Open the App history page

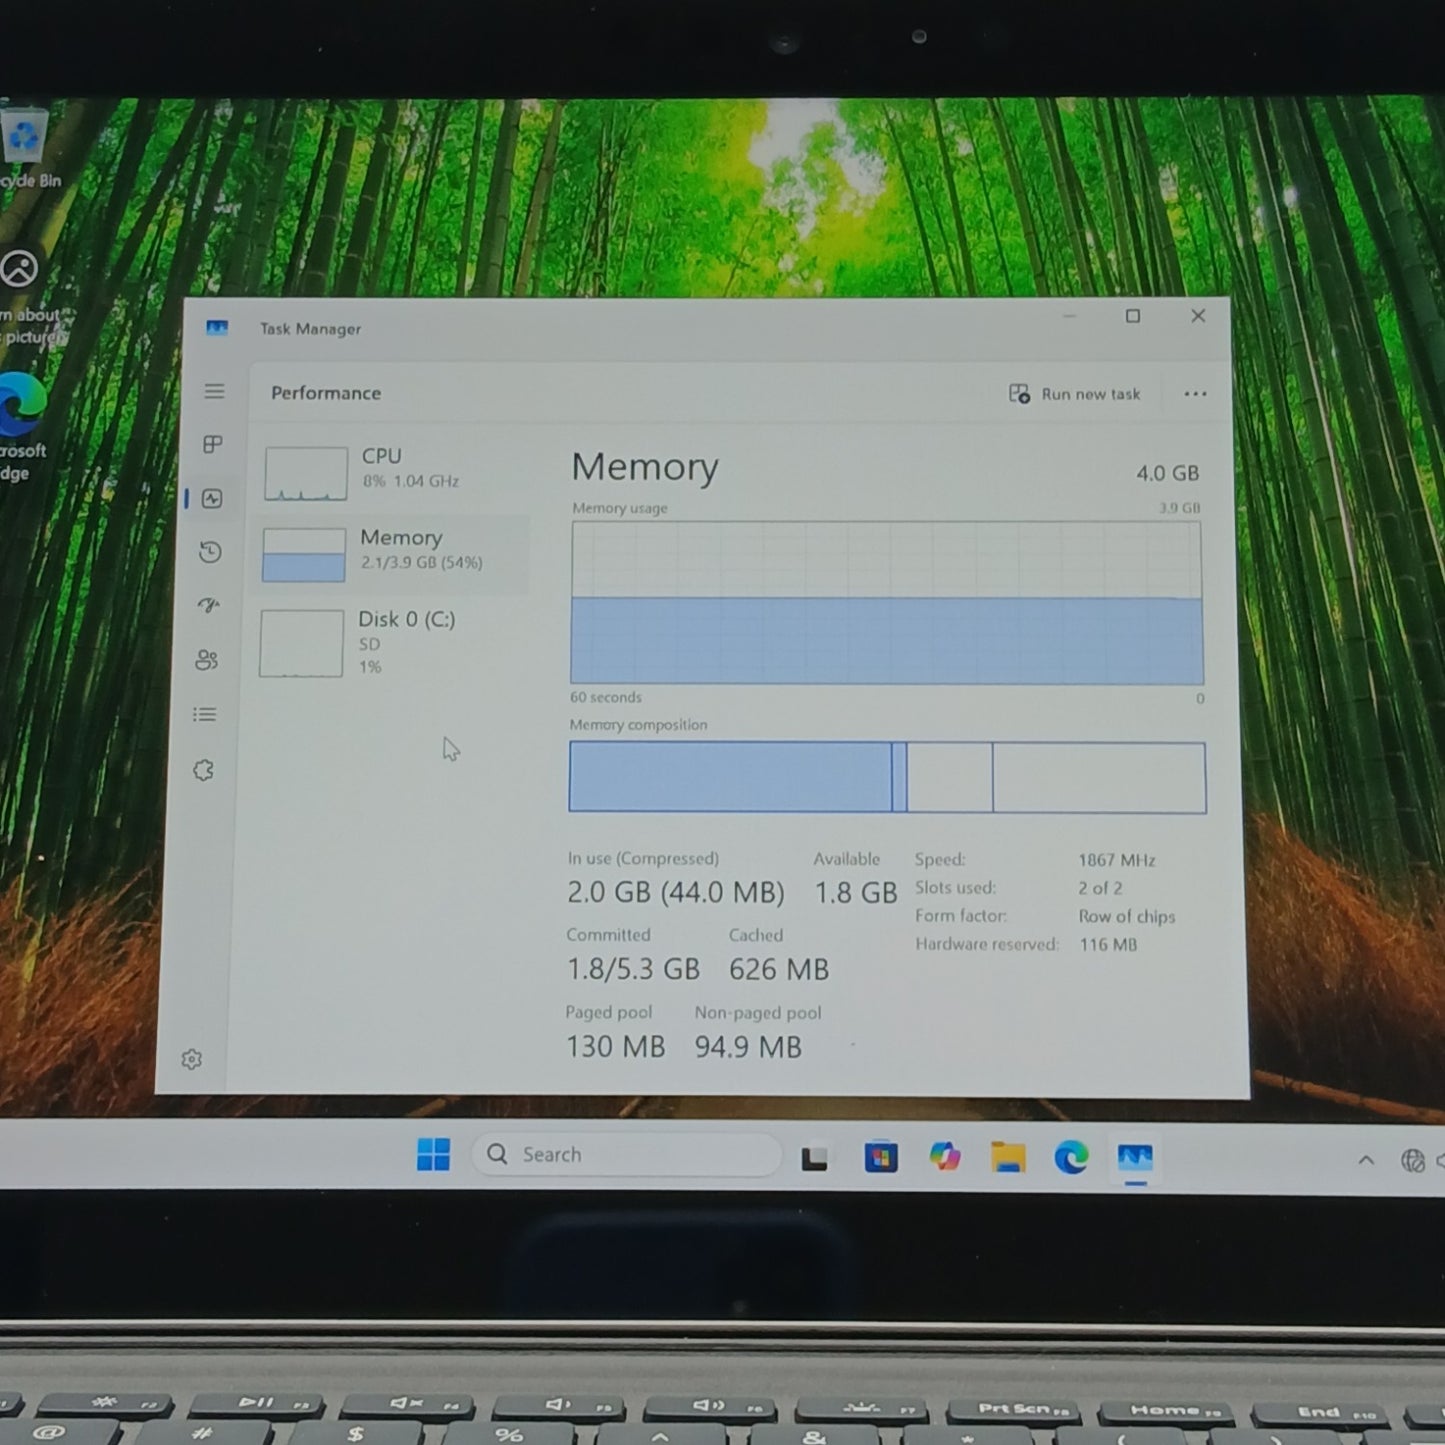[210, 552]
